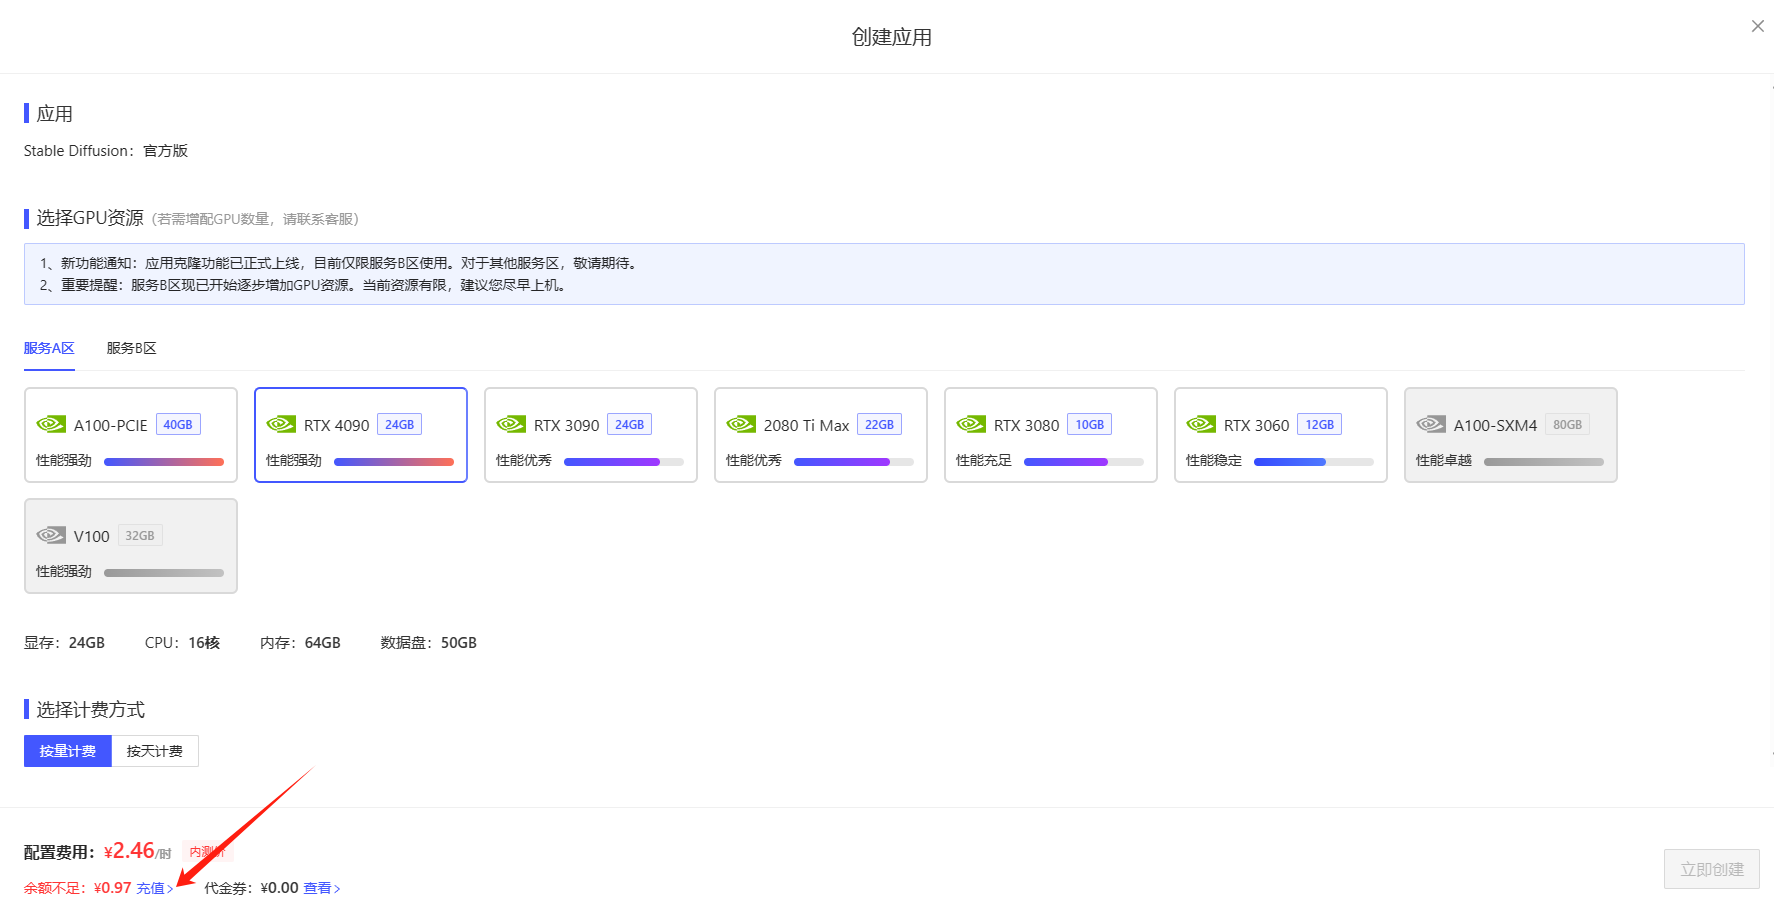Viewport: 1774px width, 918px height.
Task: Click the 12GB tag on RTX 3060
Action: coord(1320,424)
